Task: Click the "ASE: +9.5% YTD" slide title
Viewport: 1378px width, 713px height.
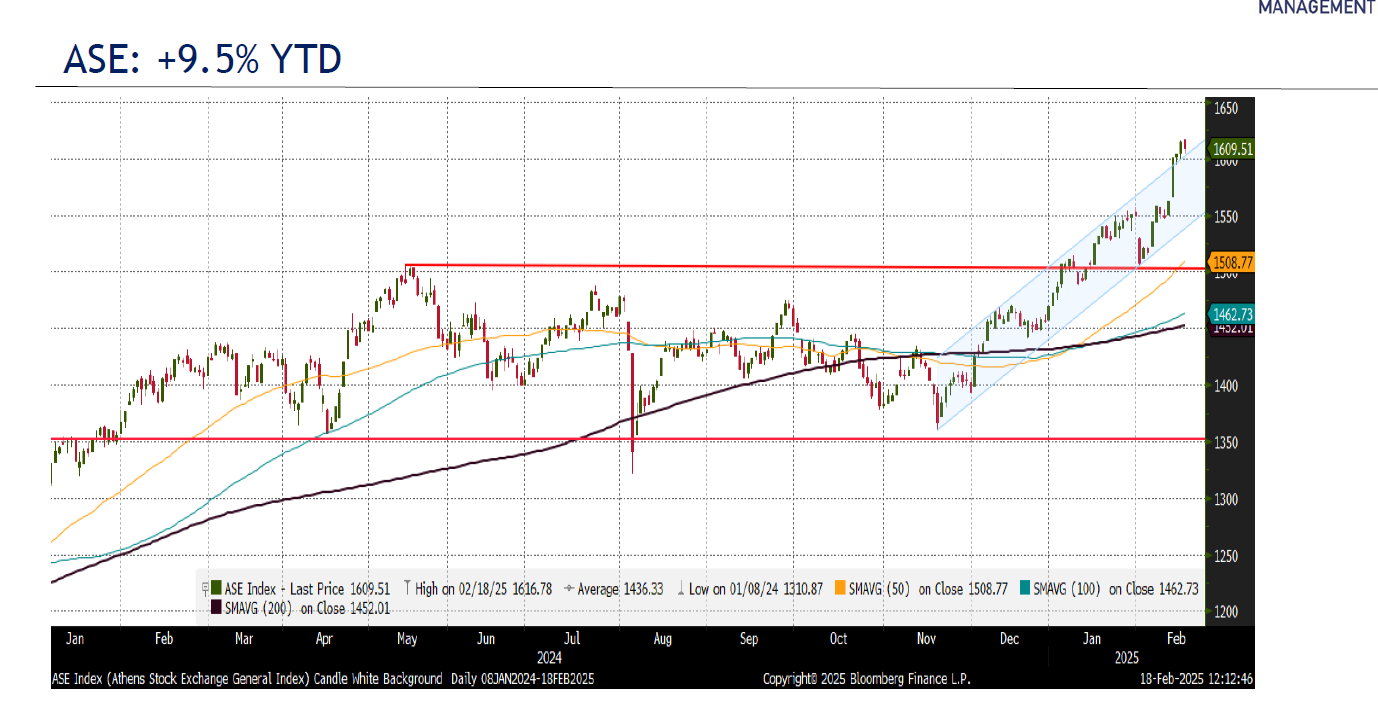Action: click(202, 60)
